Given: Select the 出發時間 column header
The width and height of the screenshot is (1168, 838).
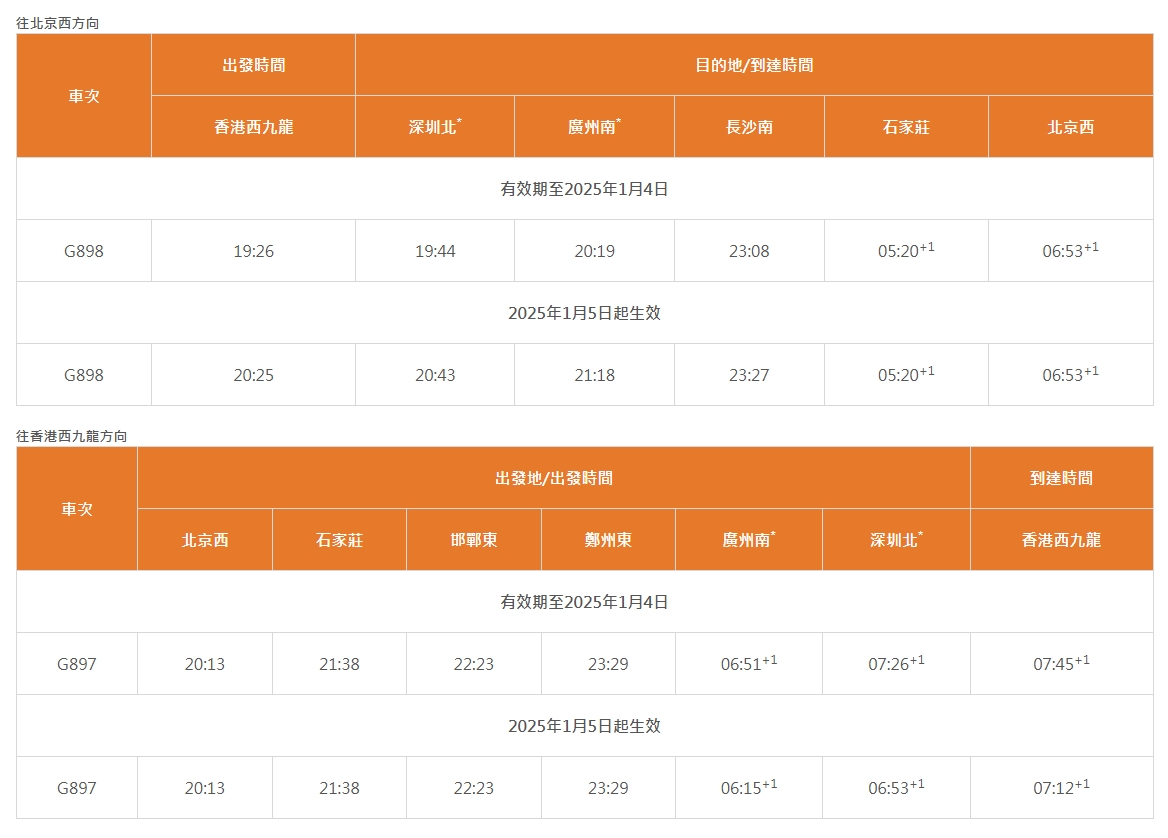Looking at the screenshot, I should click(253, 65).
